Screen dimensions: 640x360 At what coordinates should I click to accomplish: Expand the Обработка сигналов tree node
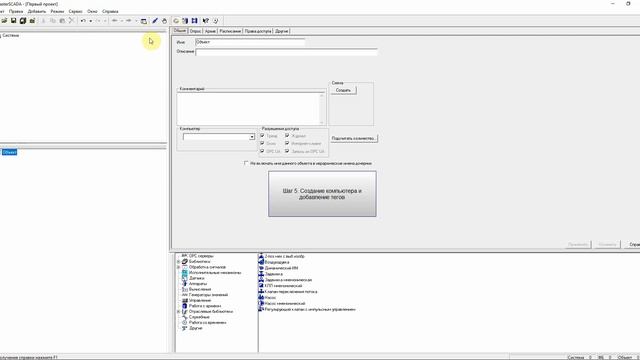pyautogui.click(x=178, y=267)
